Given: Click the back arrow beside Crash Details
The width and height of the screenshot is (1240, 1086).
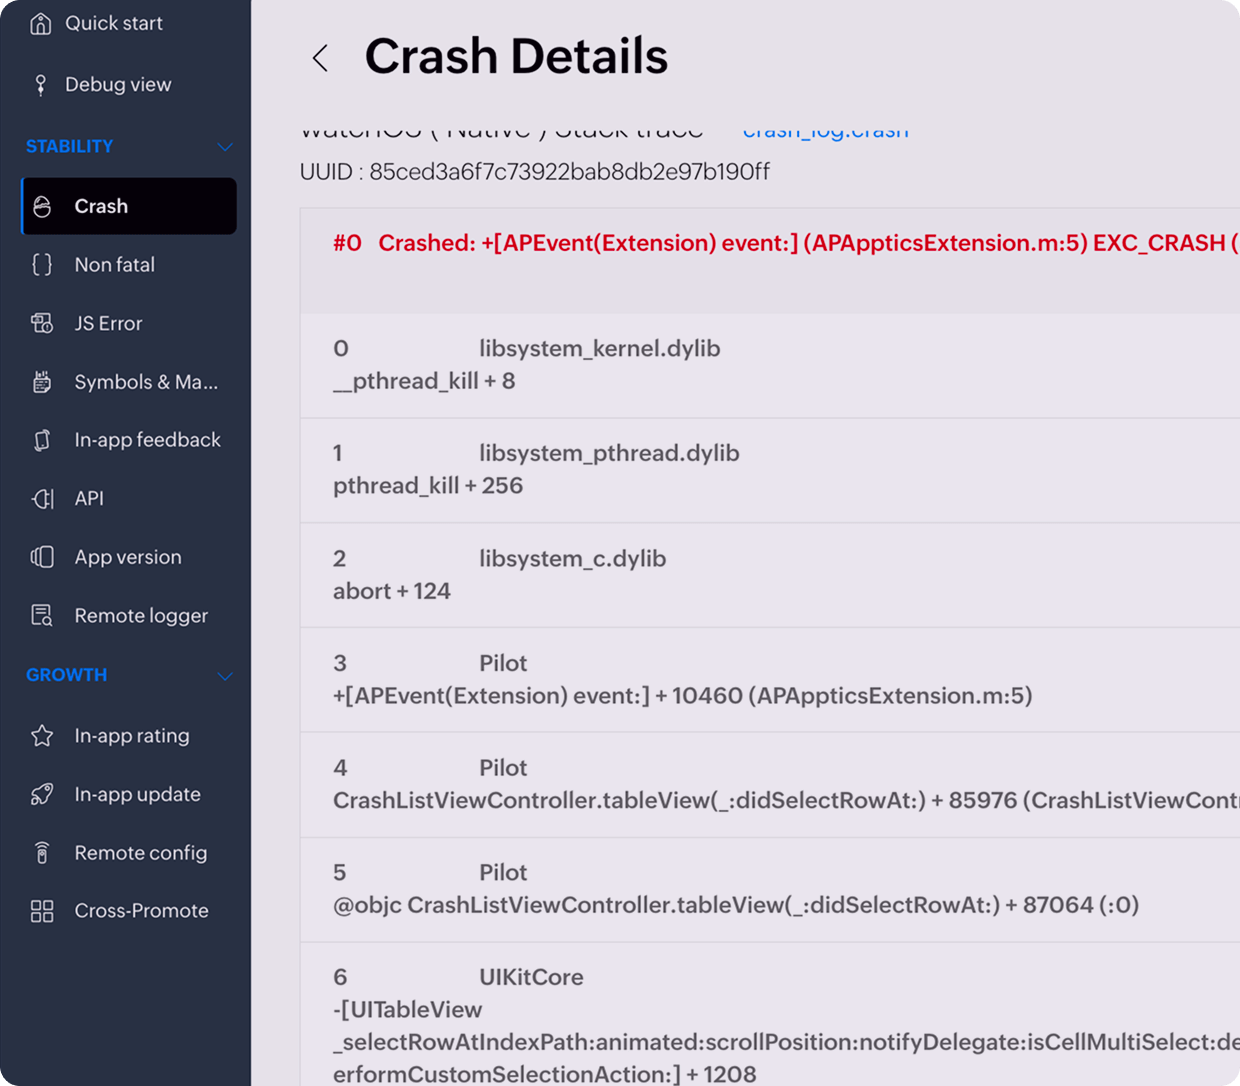Looking at the screenshot, I should click(x=320, y=58).
